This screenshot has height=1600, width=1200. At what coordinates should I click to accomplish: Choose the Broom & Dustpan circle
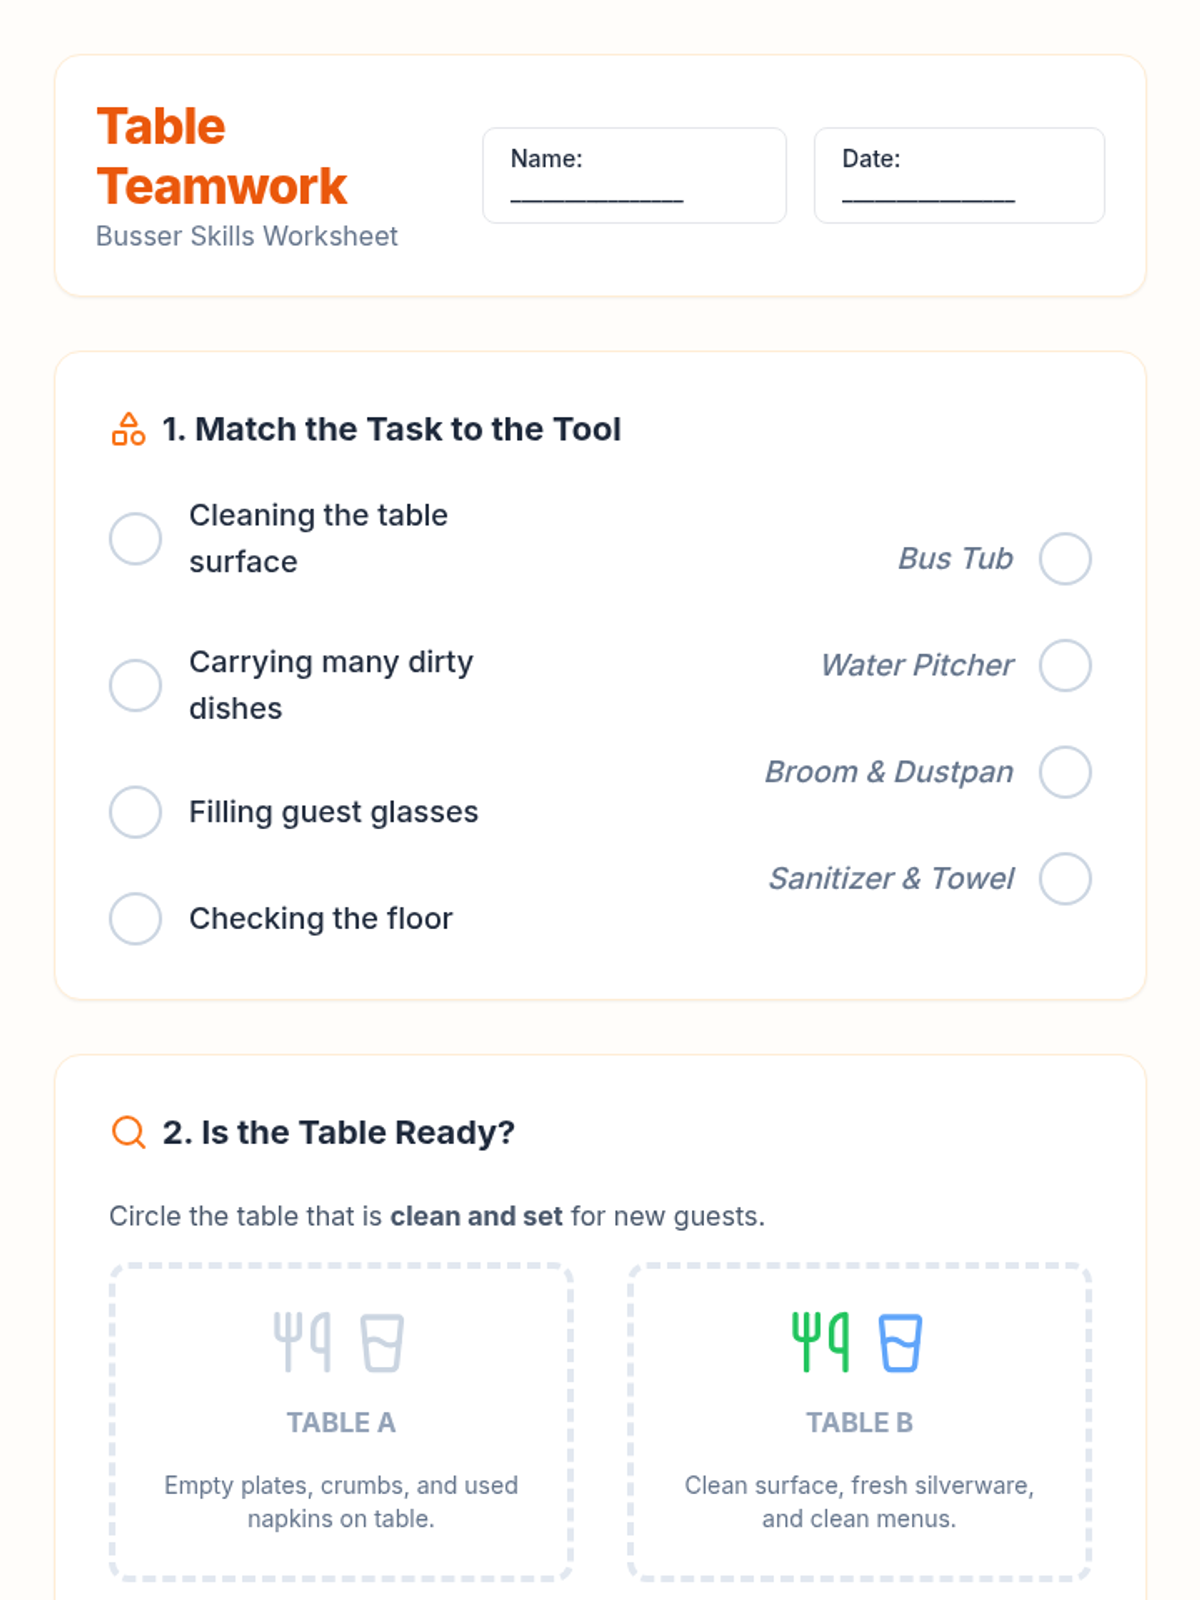click(x=1065, y=772)
